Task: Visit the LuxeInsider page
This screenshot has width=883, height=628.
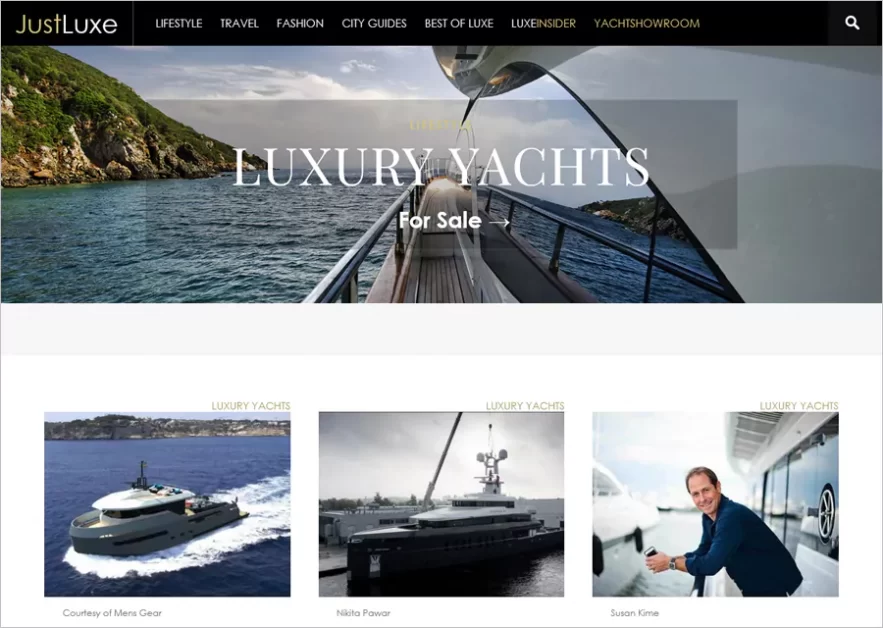Action: pos(543,24)
